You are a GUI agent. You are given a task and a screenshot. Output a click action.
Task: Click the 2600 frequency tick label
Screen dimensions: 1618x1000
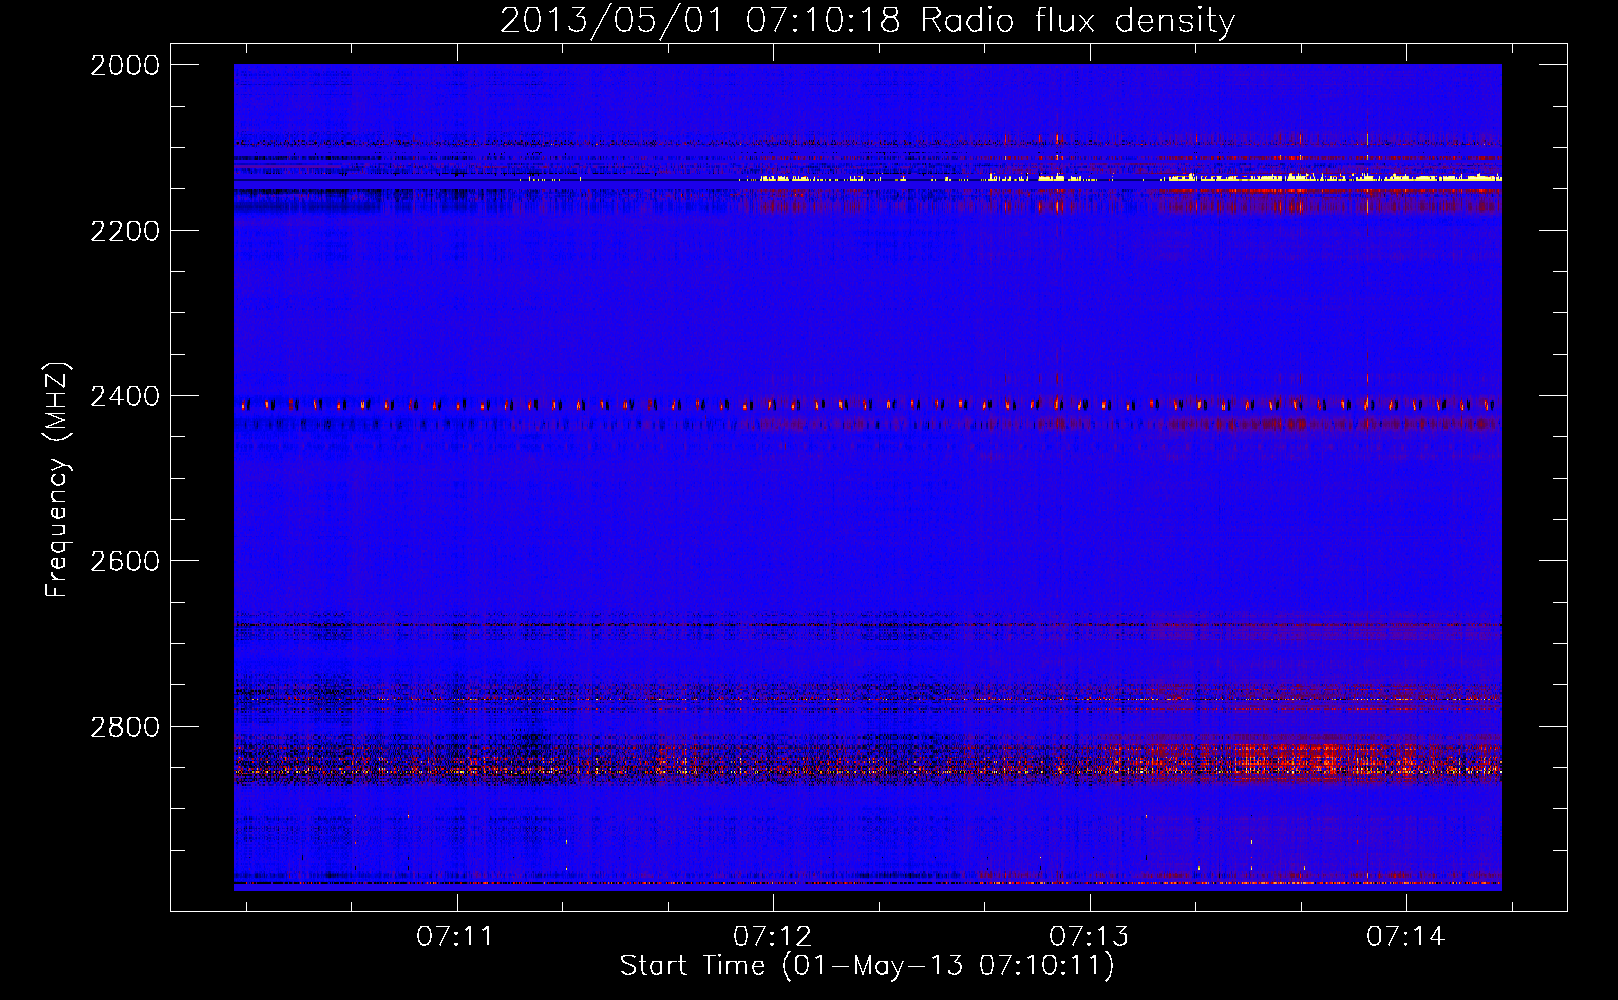tap(125, 561)
